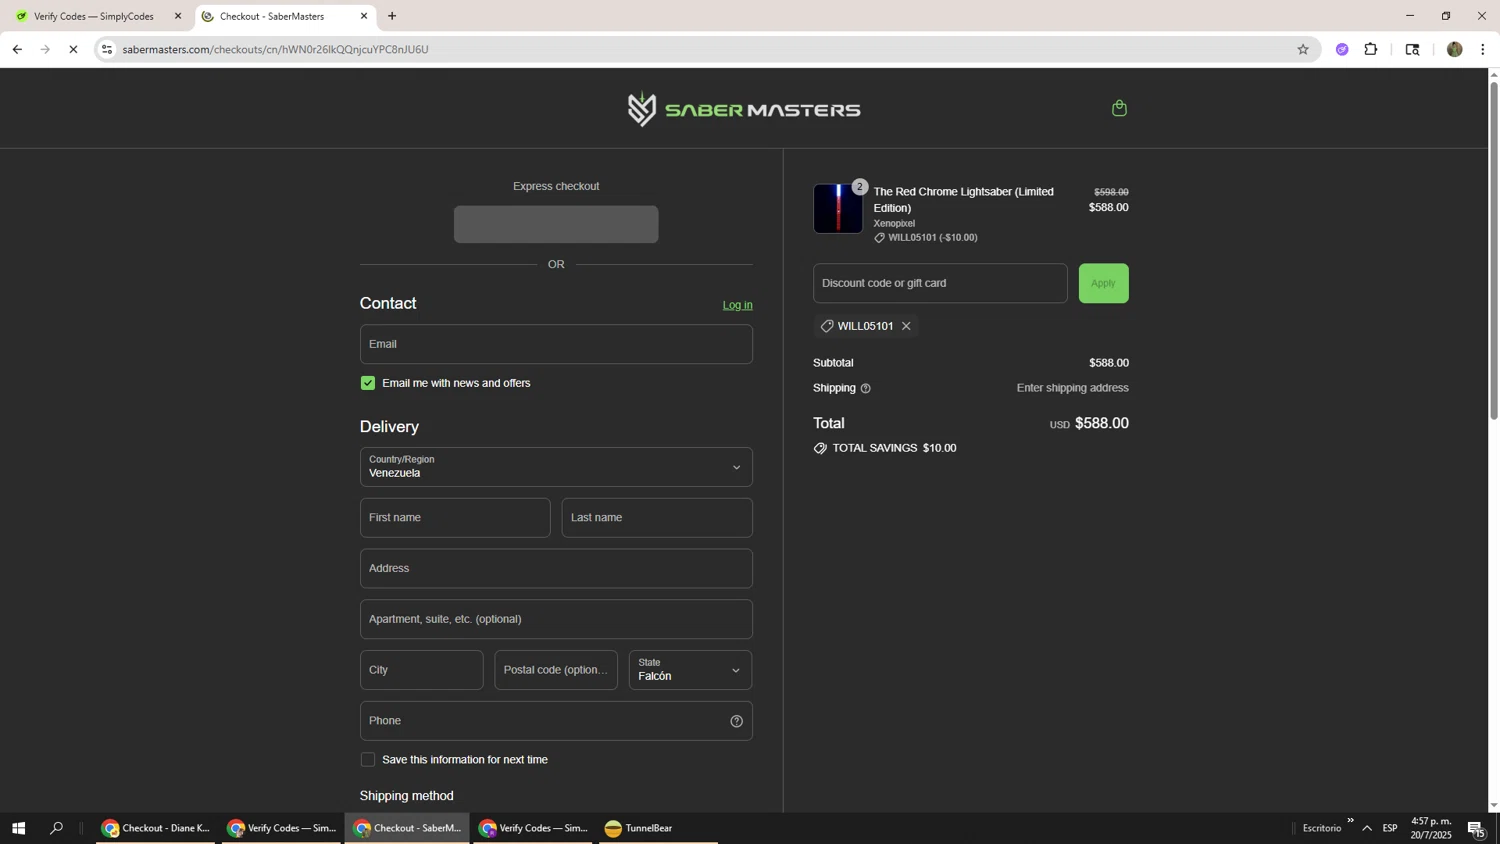Focus the Email input field
Image resolution: width=1500 pixels, height=844 pixels.
pos(556,344)
